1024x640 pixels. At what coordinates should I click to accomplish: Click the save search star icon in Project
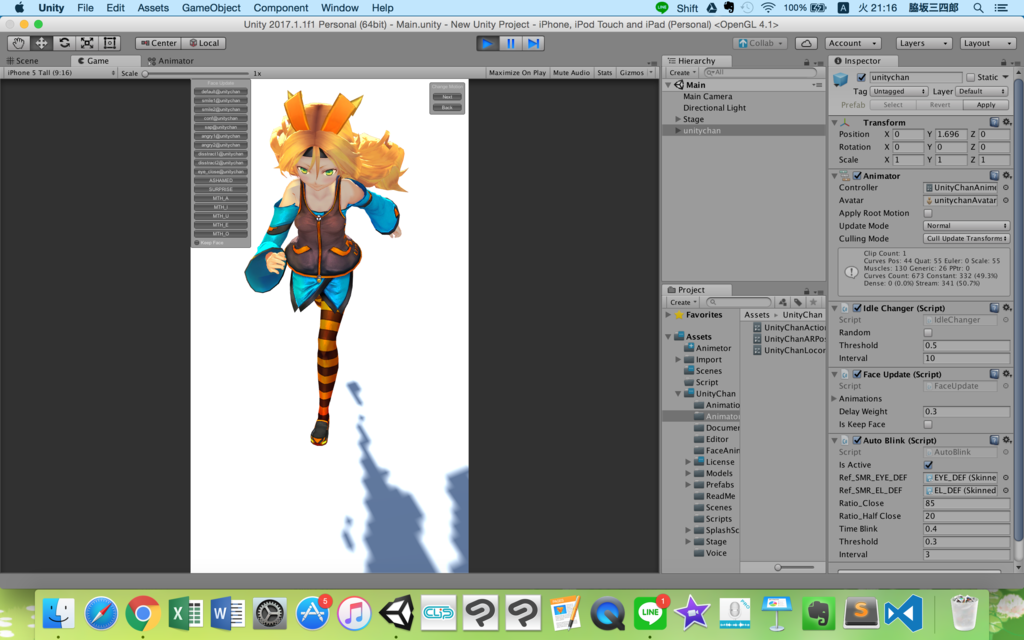pos(813,302)
